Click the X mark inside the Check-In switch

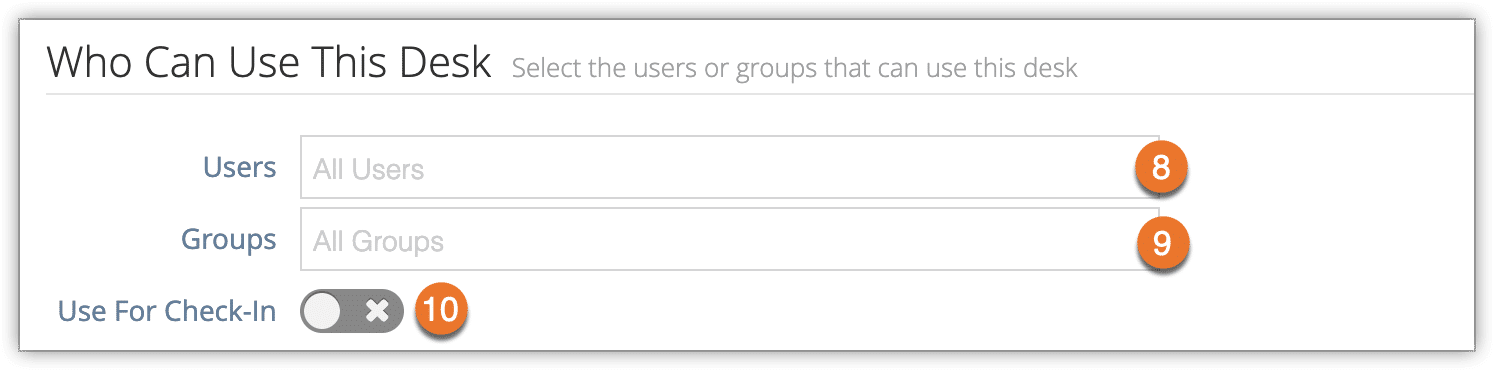click(377, 311)
